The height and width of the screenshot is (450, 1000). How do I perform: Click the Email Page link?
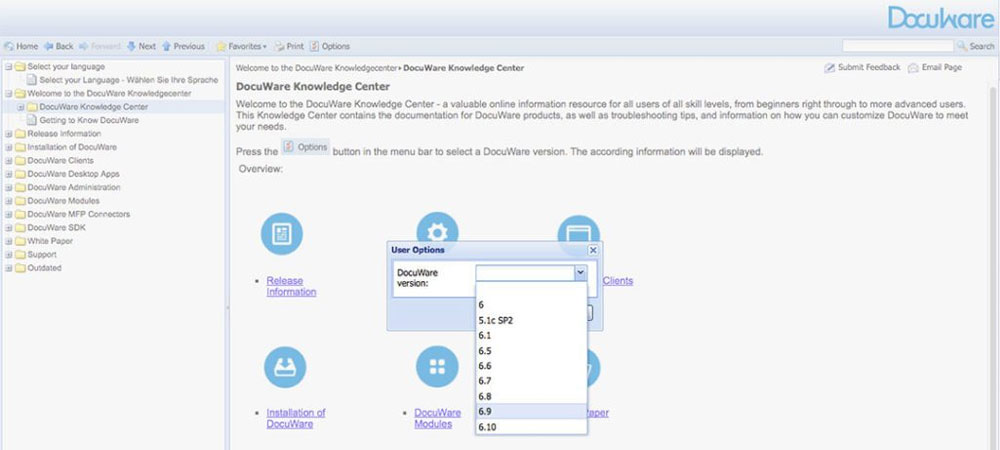[x=935, y=68]
